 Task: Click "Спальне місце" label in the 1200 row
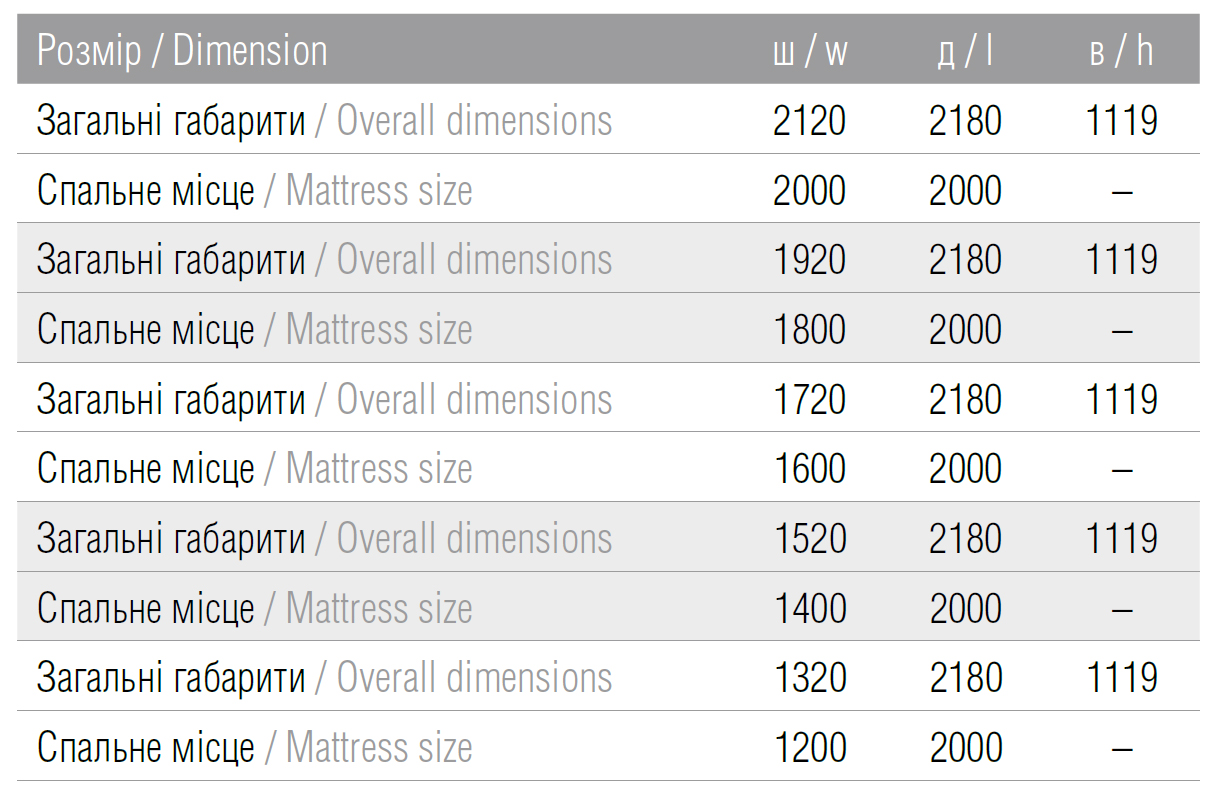[x=146, y=748]
